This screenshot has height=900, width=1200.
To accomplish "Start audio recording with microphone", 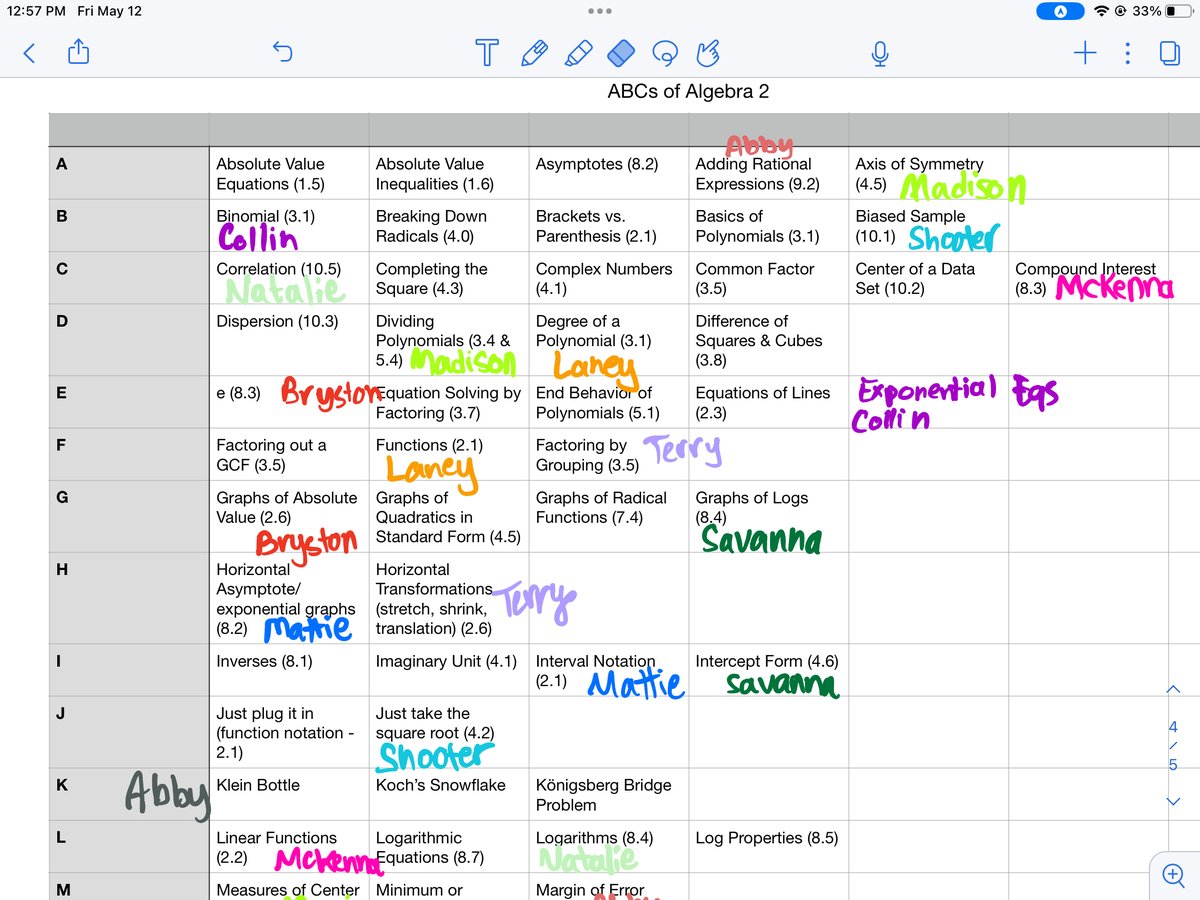I will [x=880, y=53].
